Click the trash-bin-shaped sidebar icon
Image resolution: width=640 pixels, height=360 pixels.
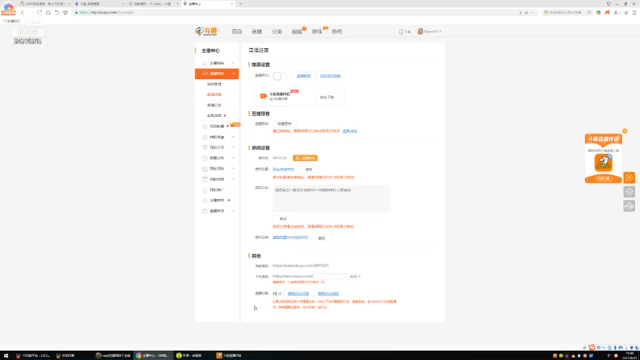[x=205, y=147]
